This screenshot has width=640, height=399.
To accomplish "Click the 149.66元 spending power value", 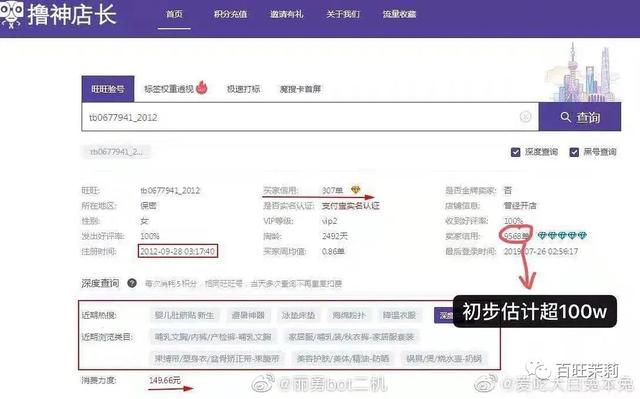I will 165,380.
